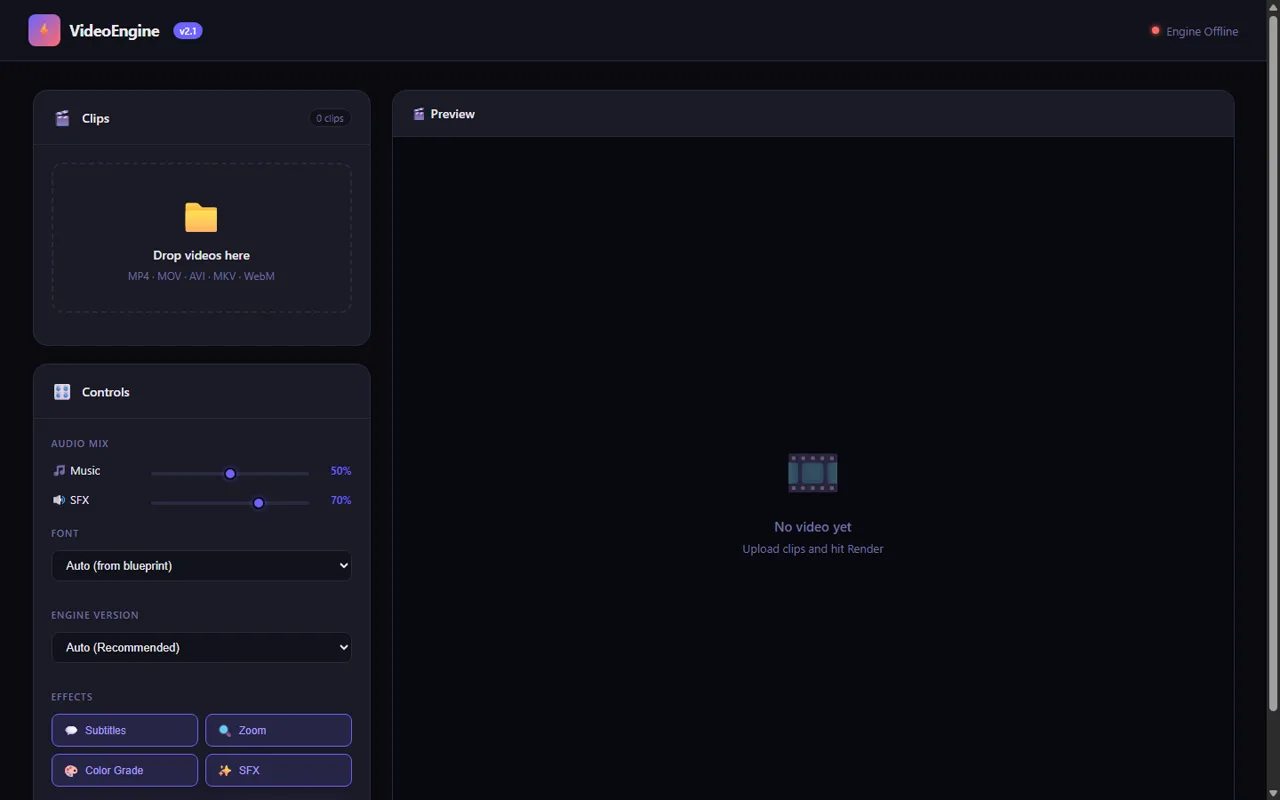Click the red Engine Offline status dot
Image resolution: width=1280 pixels, height=800 pixels.
tap(1155, 31)
